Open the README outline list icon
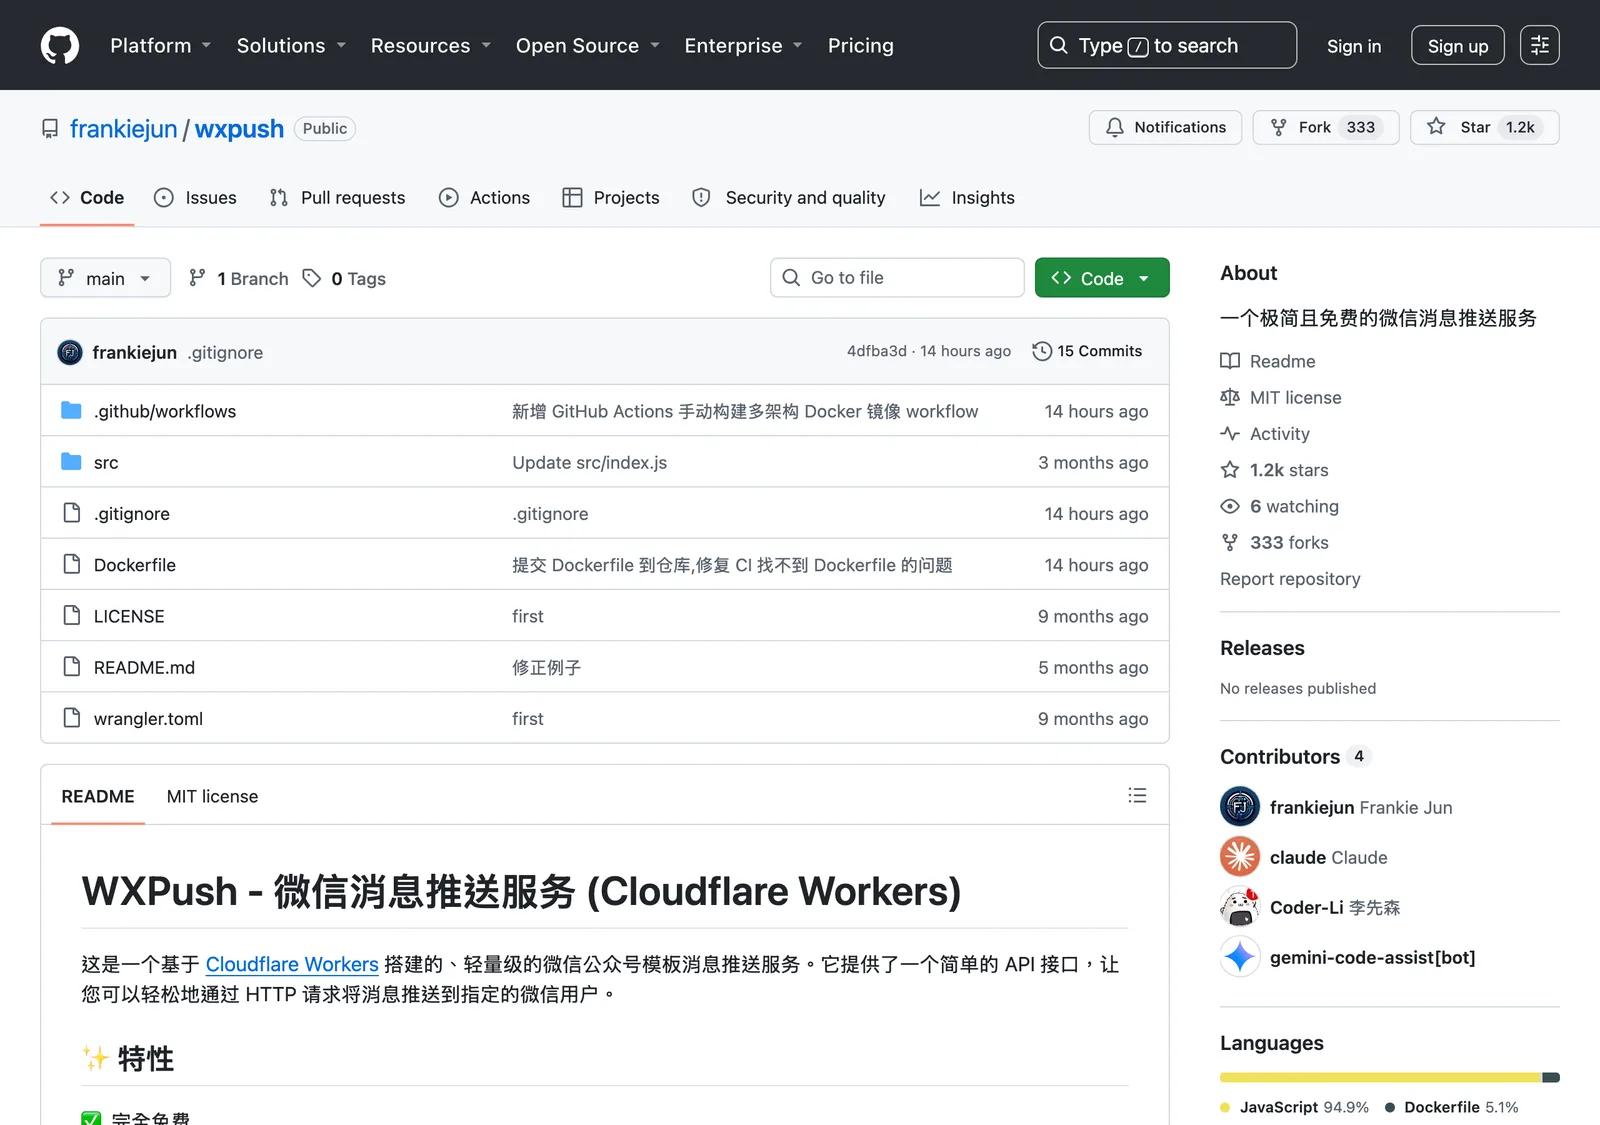The height and width of the screenshot is (1125, 1600). 1137,795
